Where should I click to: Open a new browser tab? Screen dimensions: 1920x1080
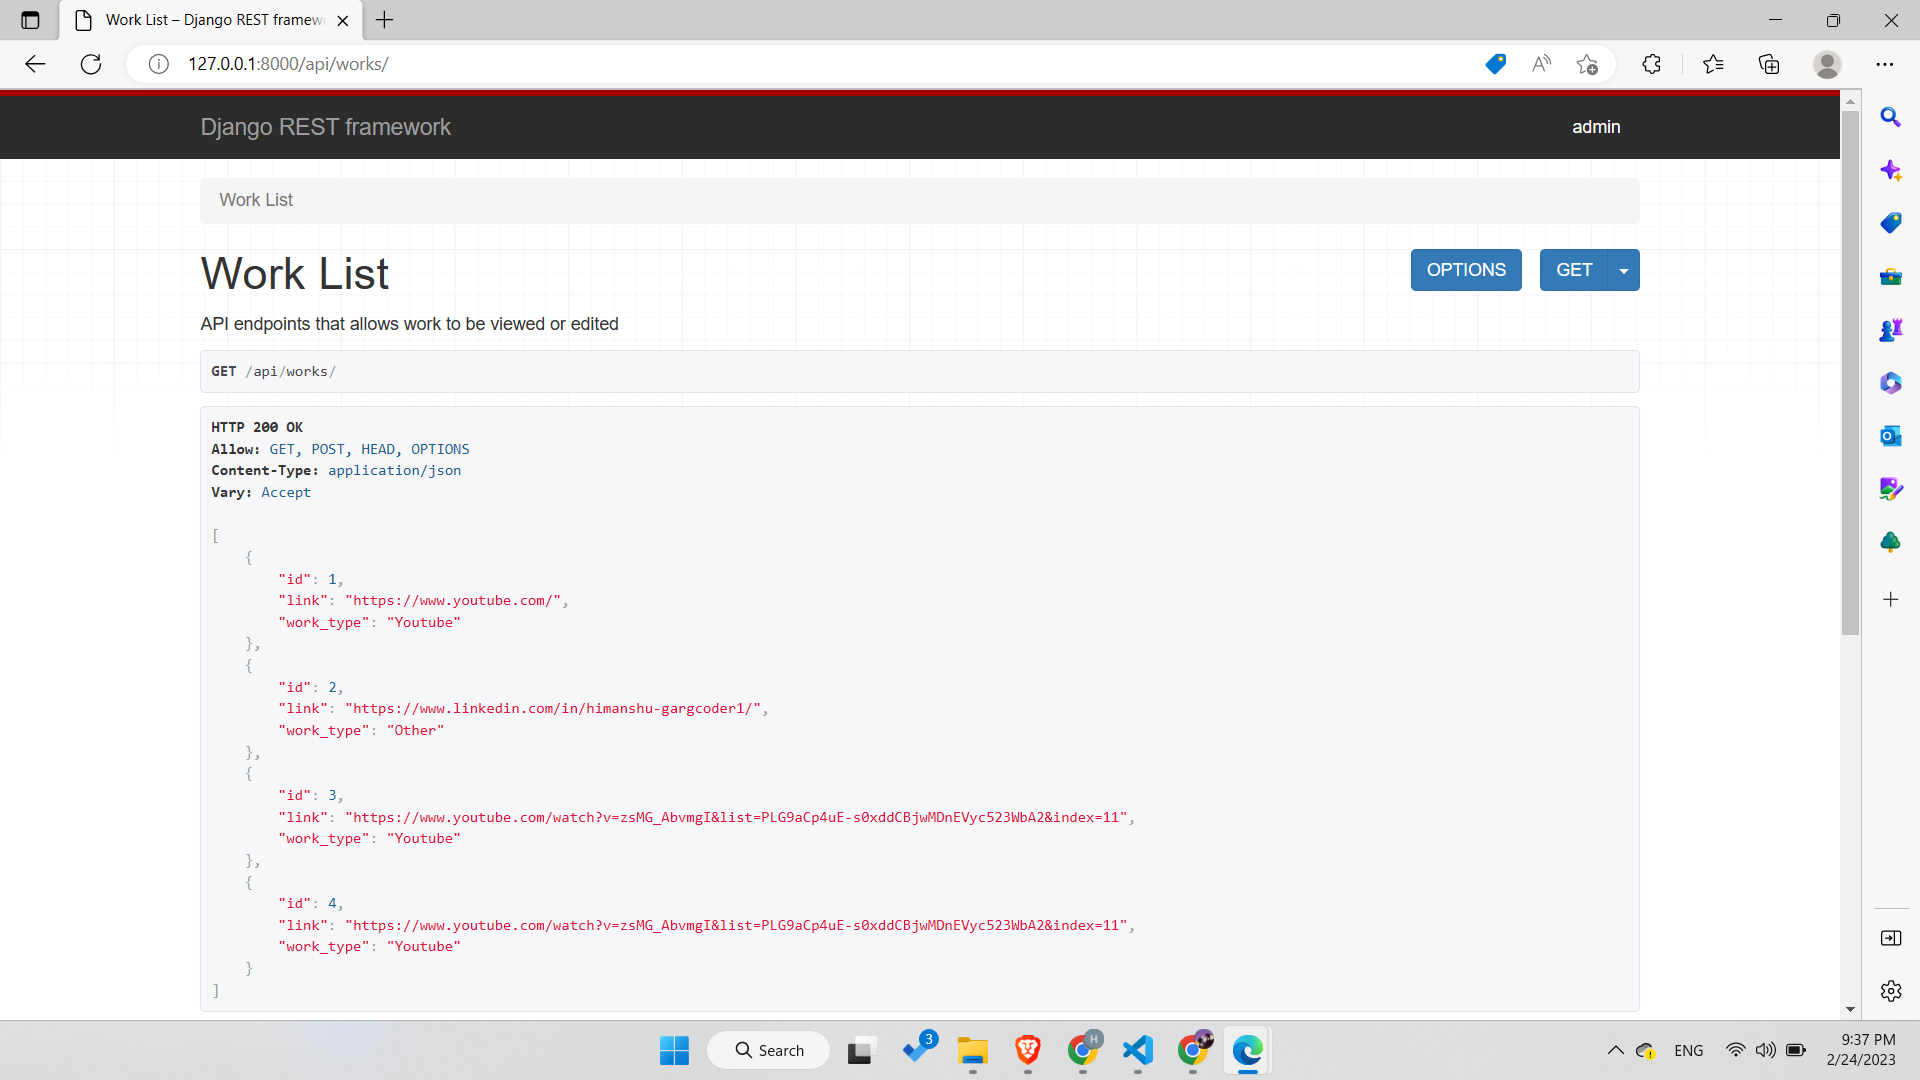coord(384,20)
